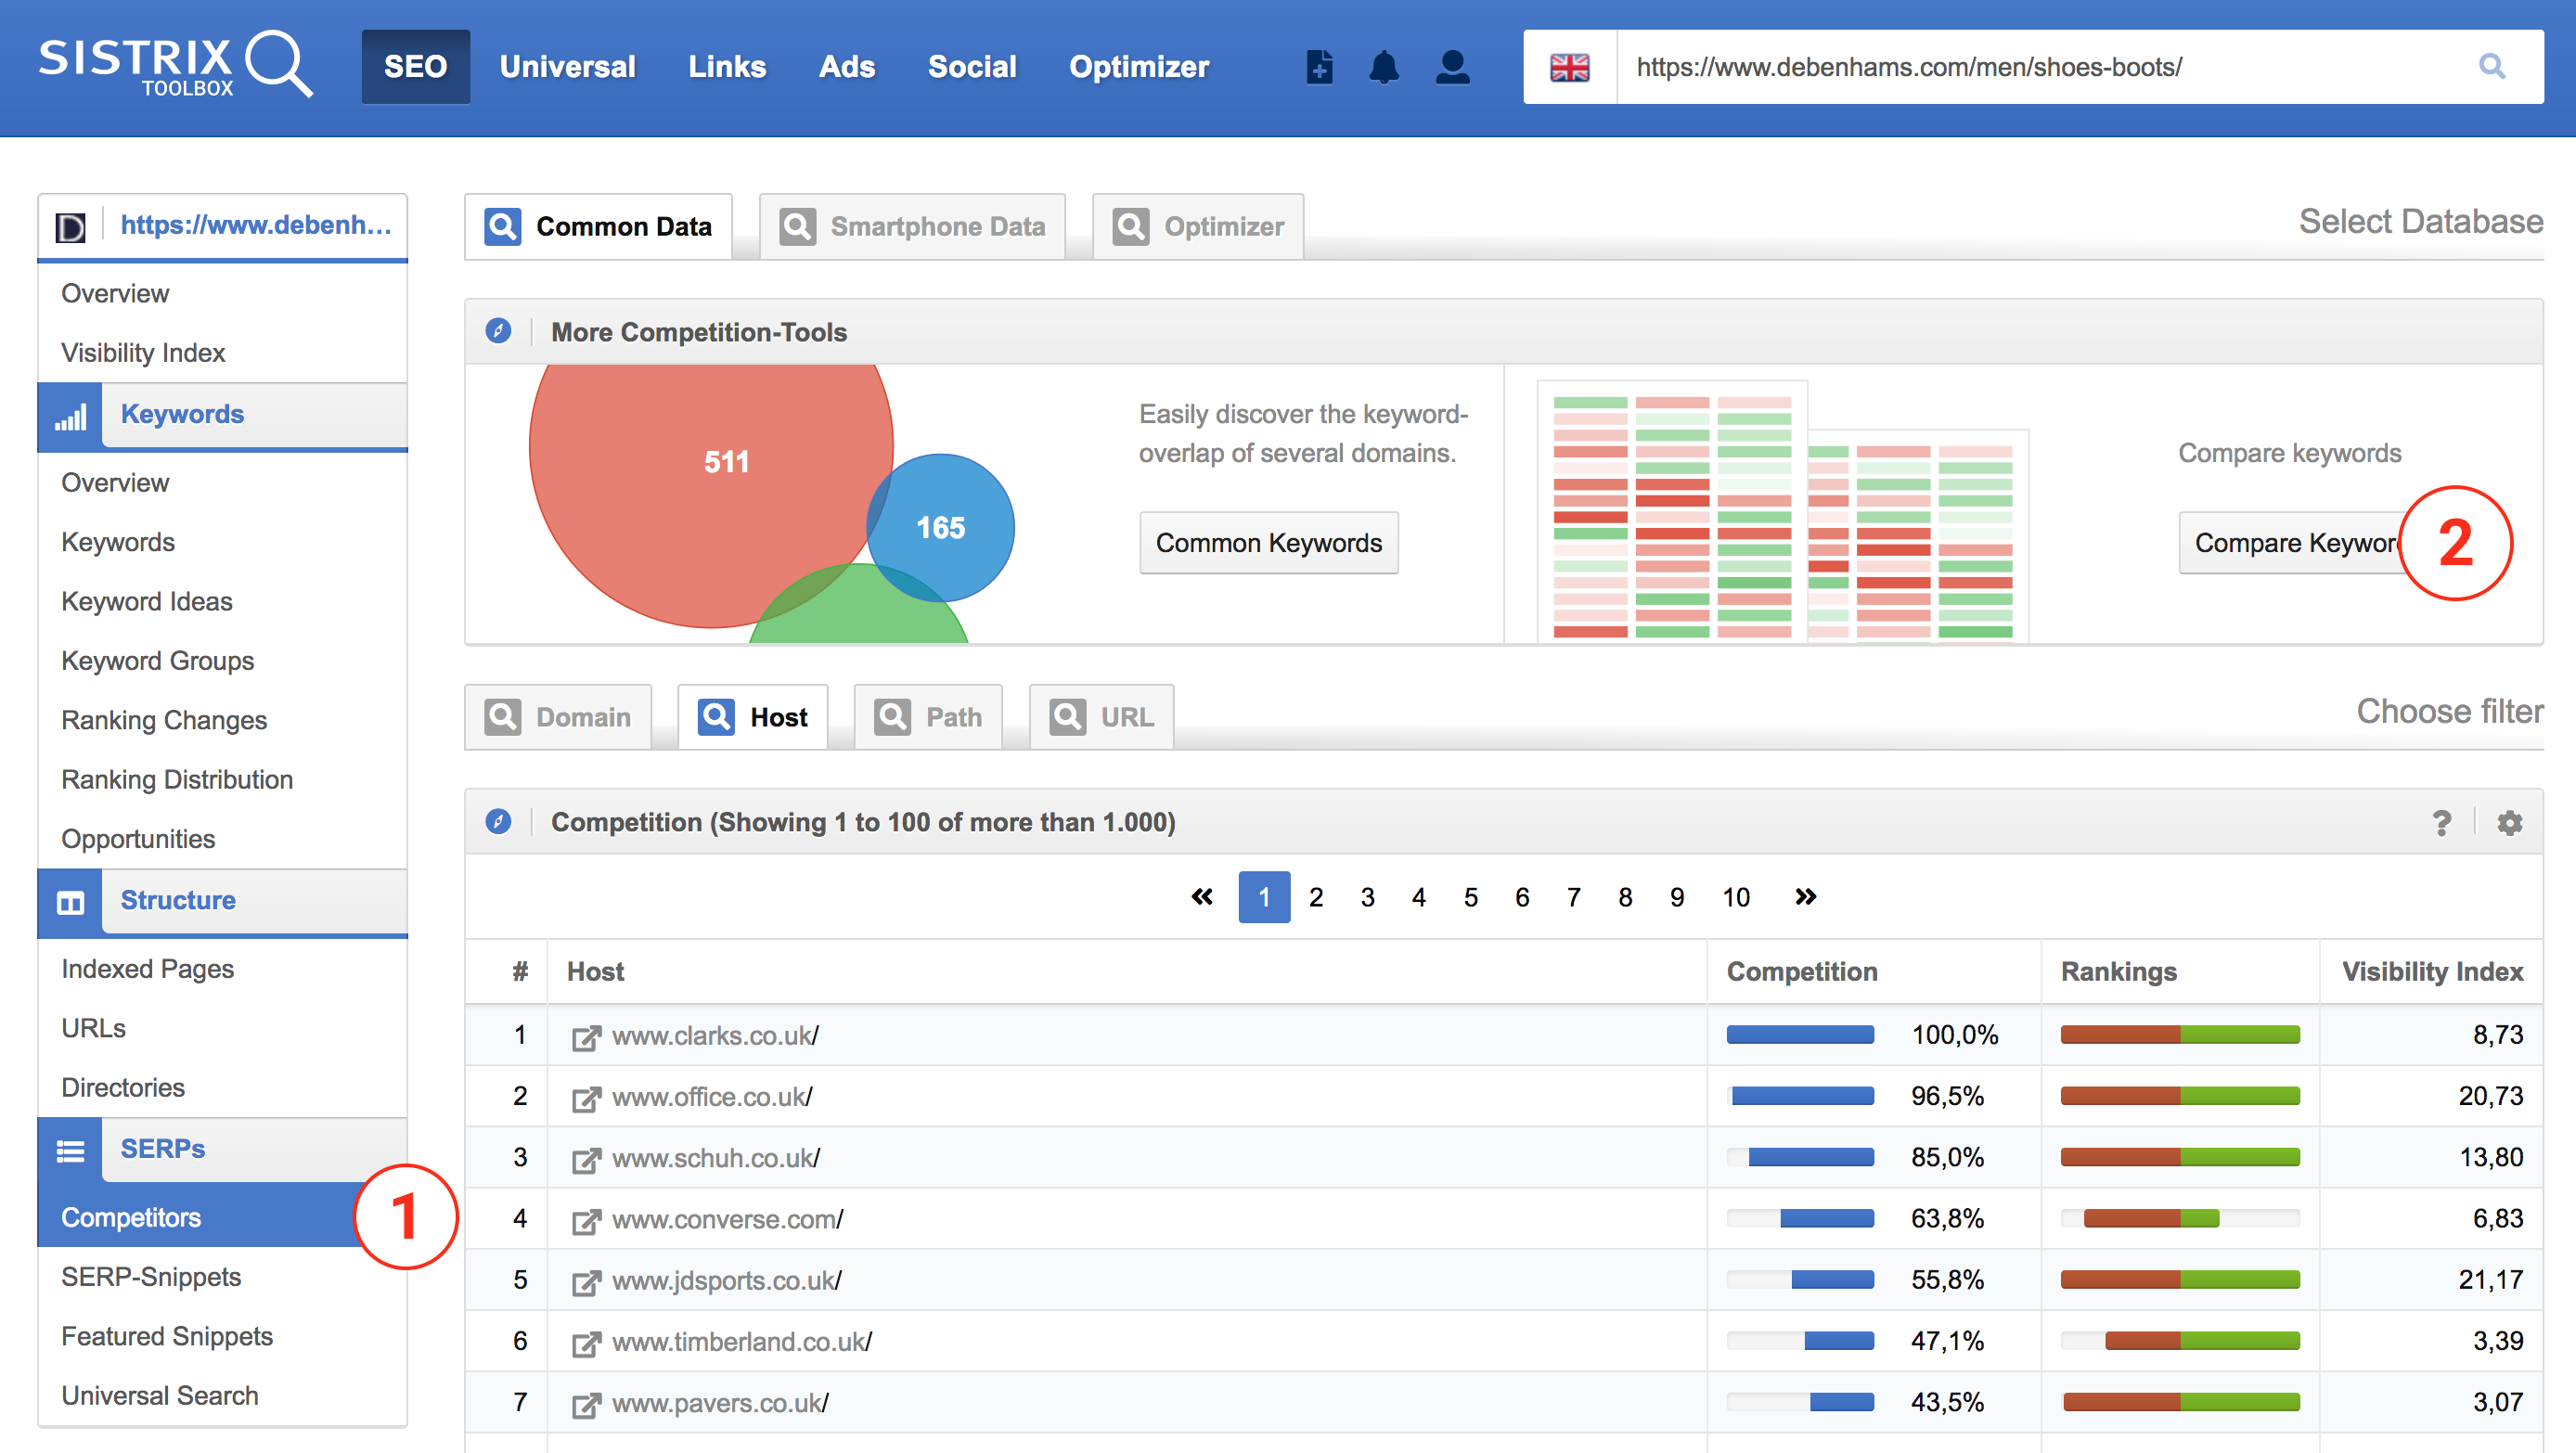
Task: Open the notifications bell icon
Action: point(1384,67)
